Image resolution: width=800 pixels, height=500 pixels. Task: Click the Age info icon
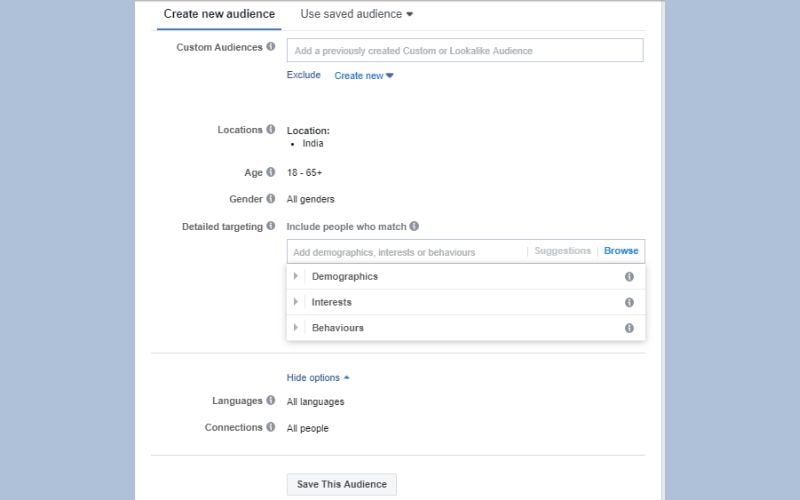tap(271, 172)
